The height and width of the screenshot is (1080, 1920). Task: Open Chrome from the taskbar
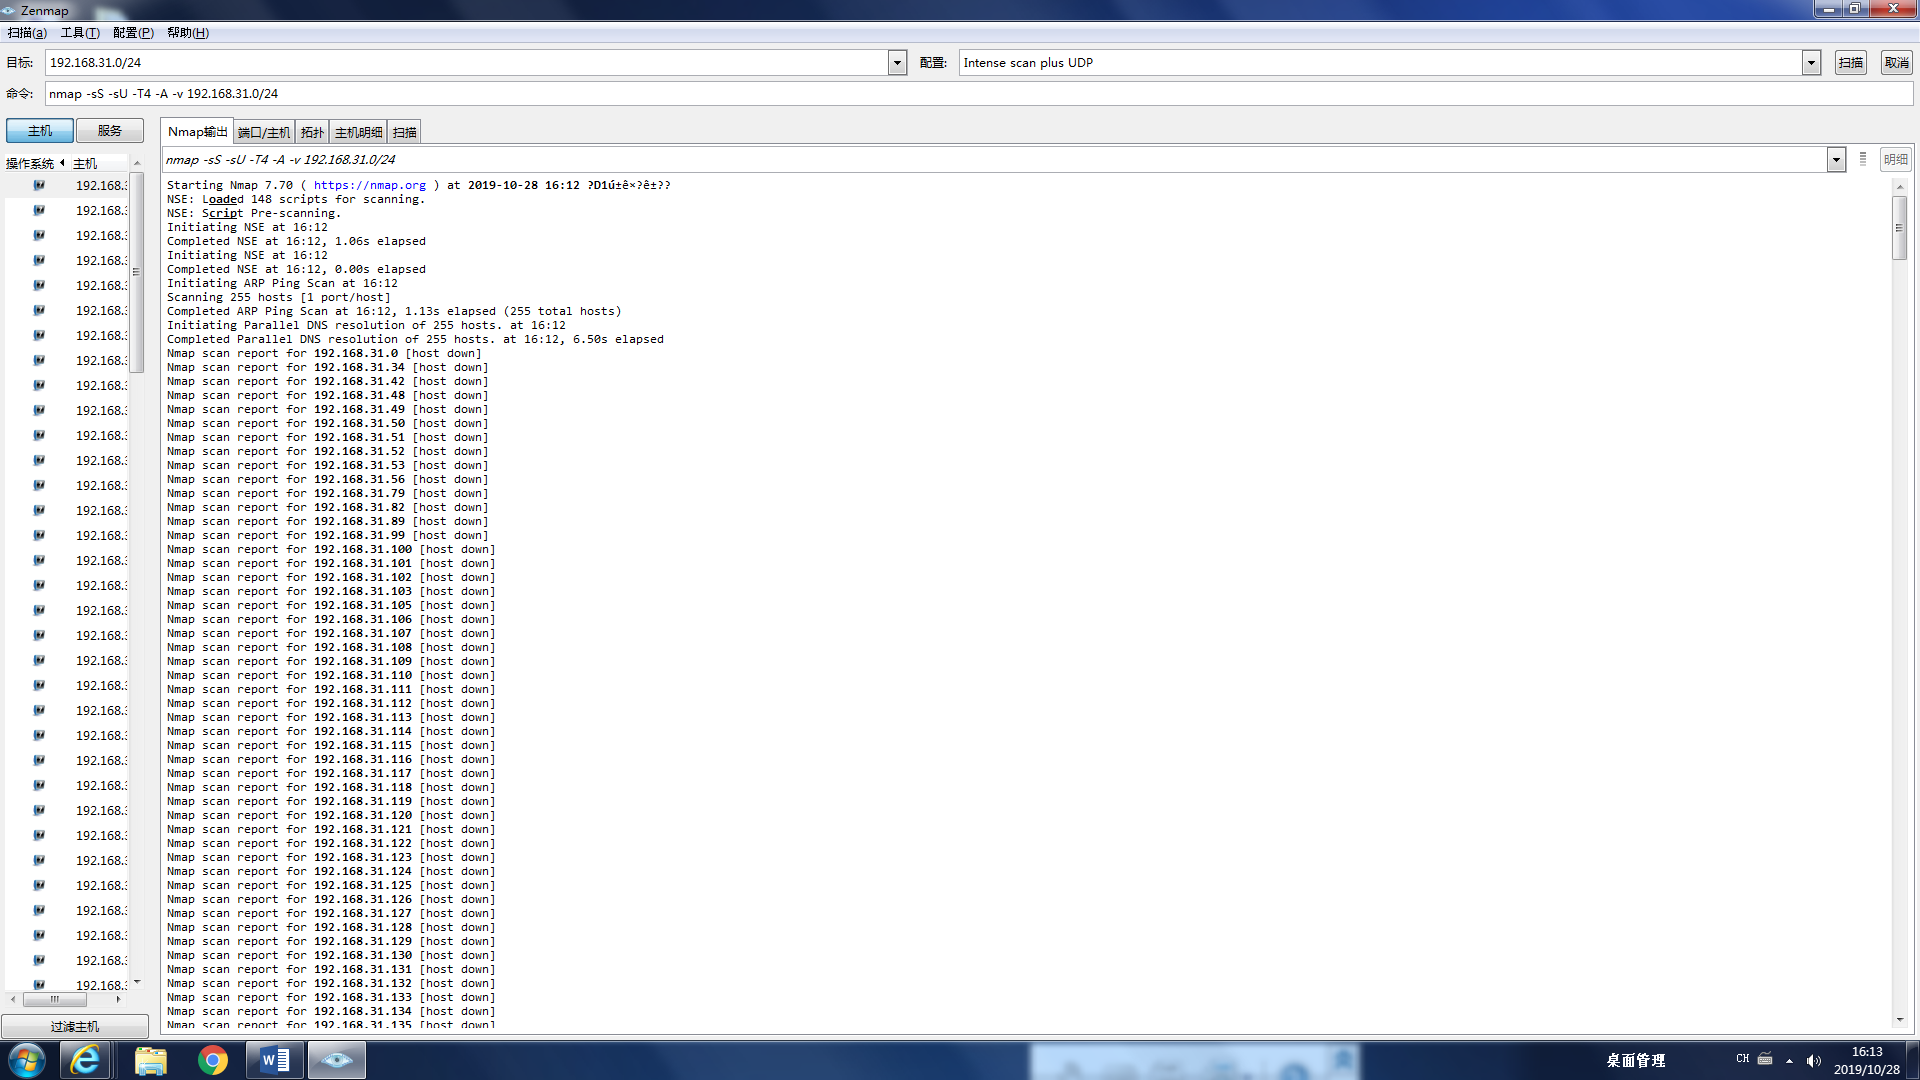tap(212, 1060)
